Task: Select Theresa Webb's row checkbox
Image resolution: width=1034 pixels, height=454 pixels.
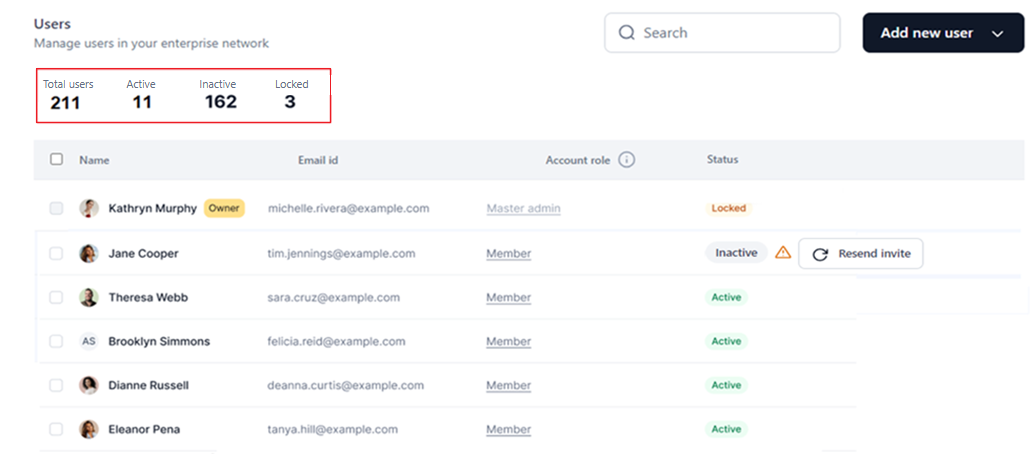Action: pyautogui.click(x=56, y=298)
